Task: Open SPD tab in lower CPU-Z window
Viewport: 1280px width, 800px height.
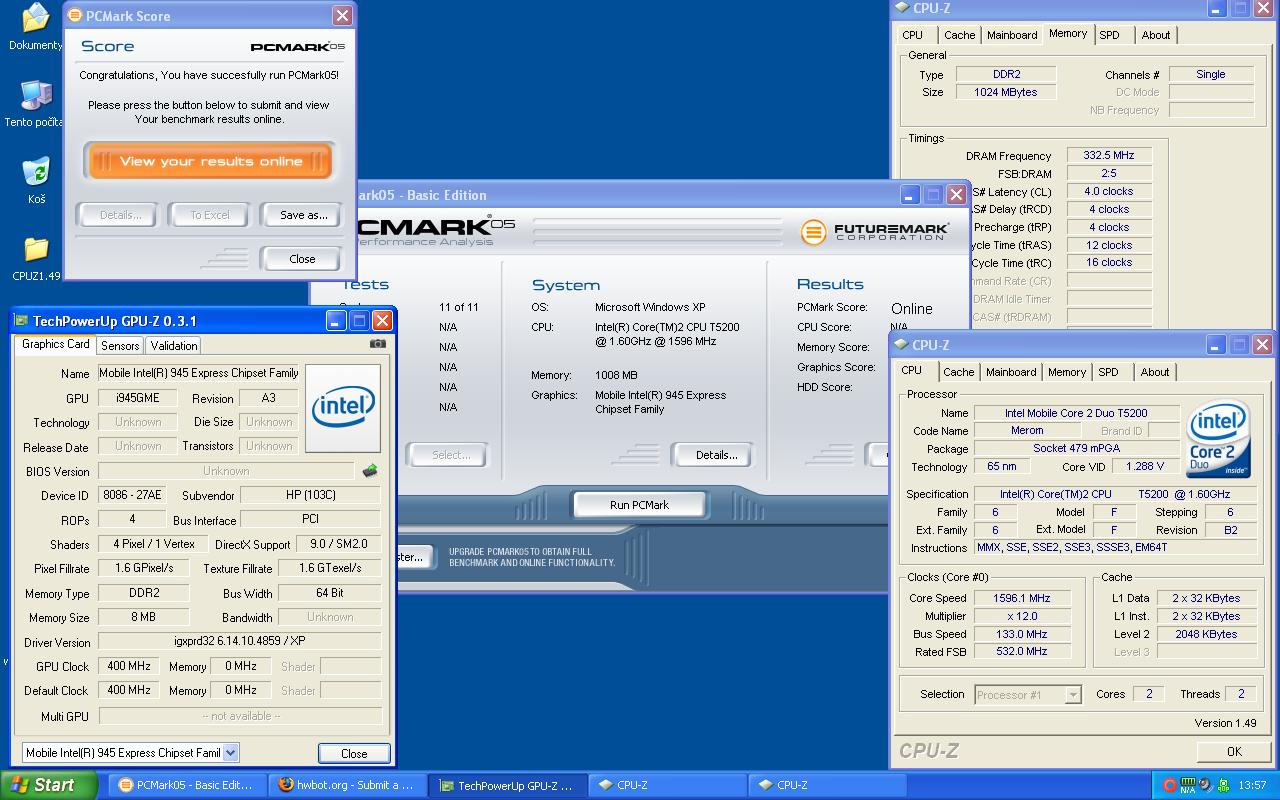Action: click(x=1108, y=372)
